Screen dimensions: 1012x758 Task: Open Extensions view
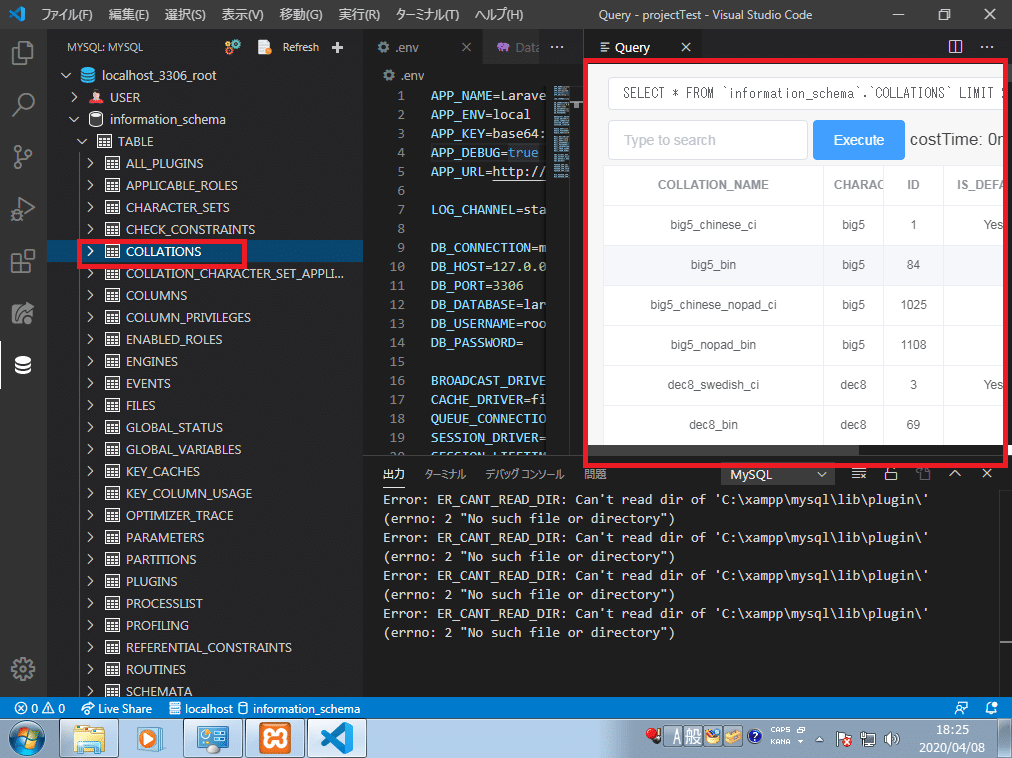(23, 261)
